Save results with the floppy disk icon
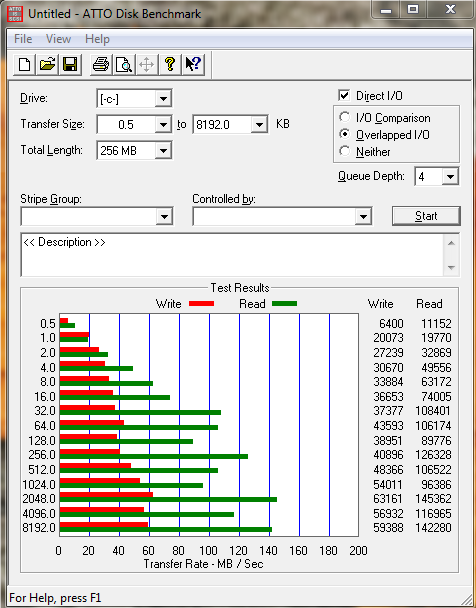476x608 pixels. [70, 64]
